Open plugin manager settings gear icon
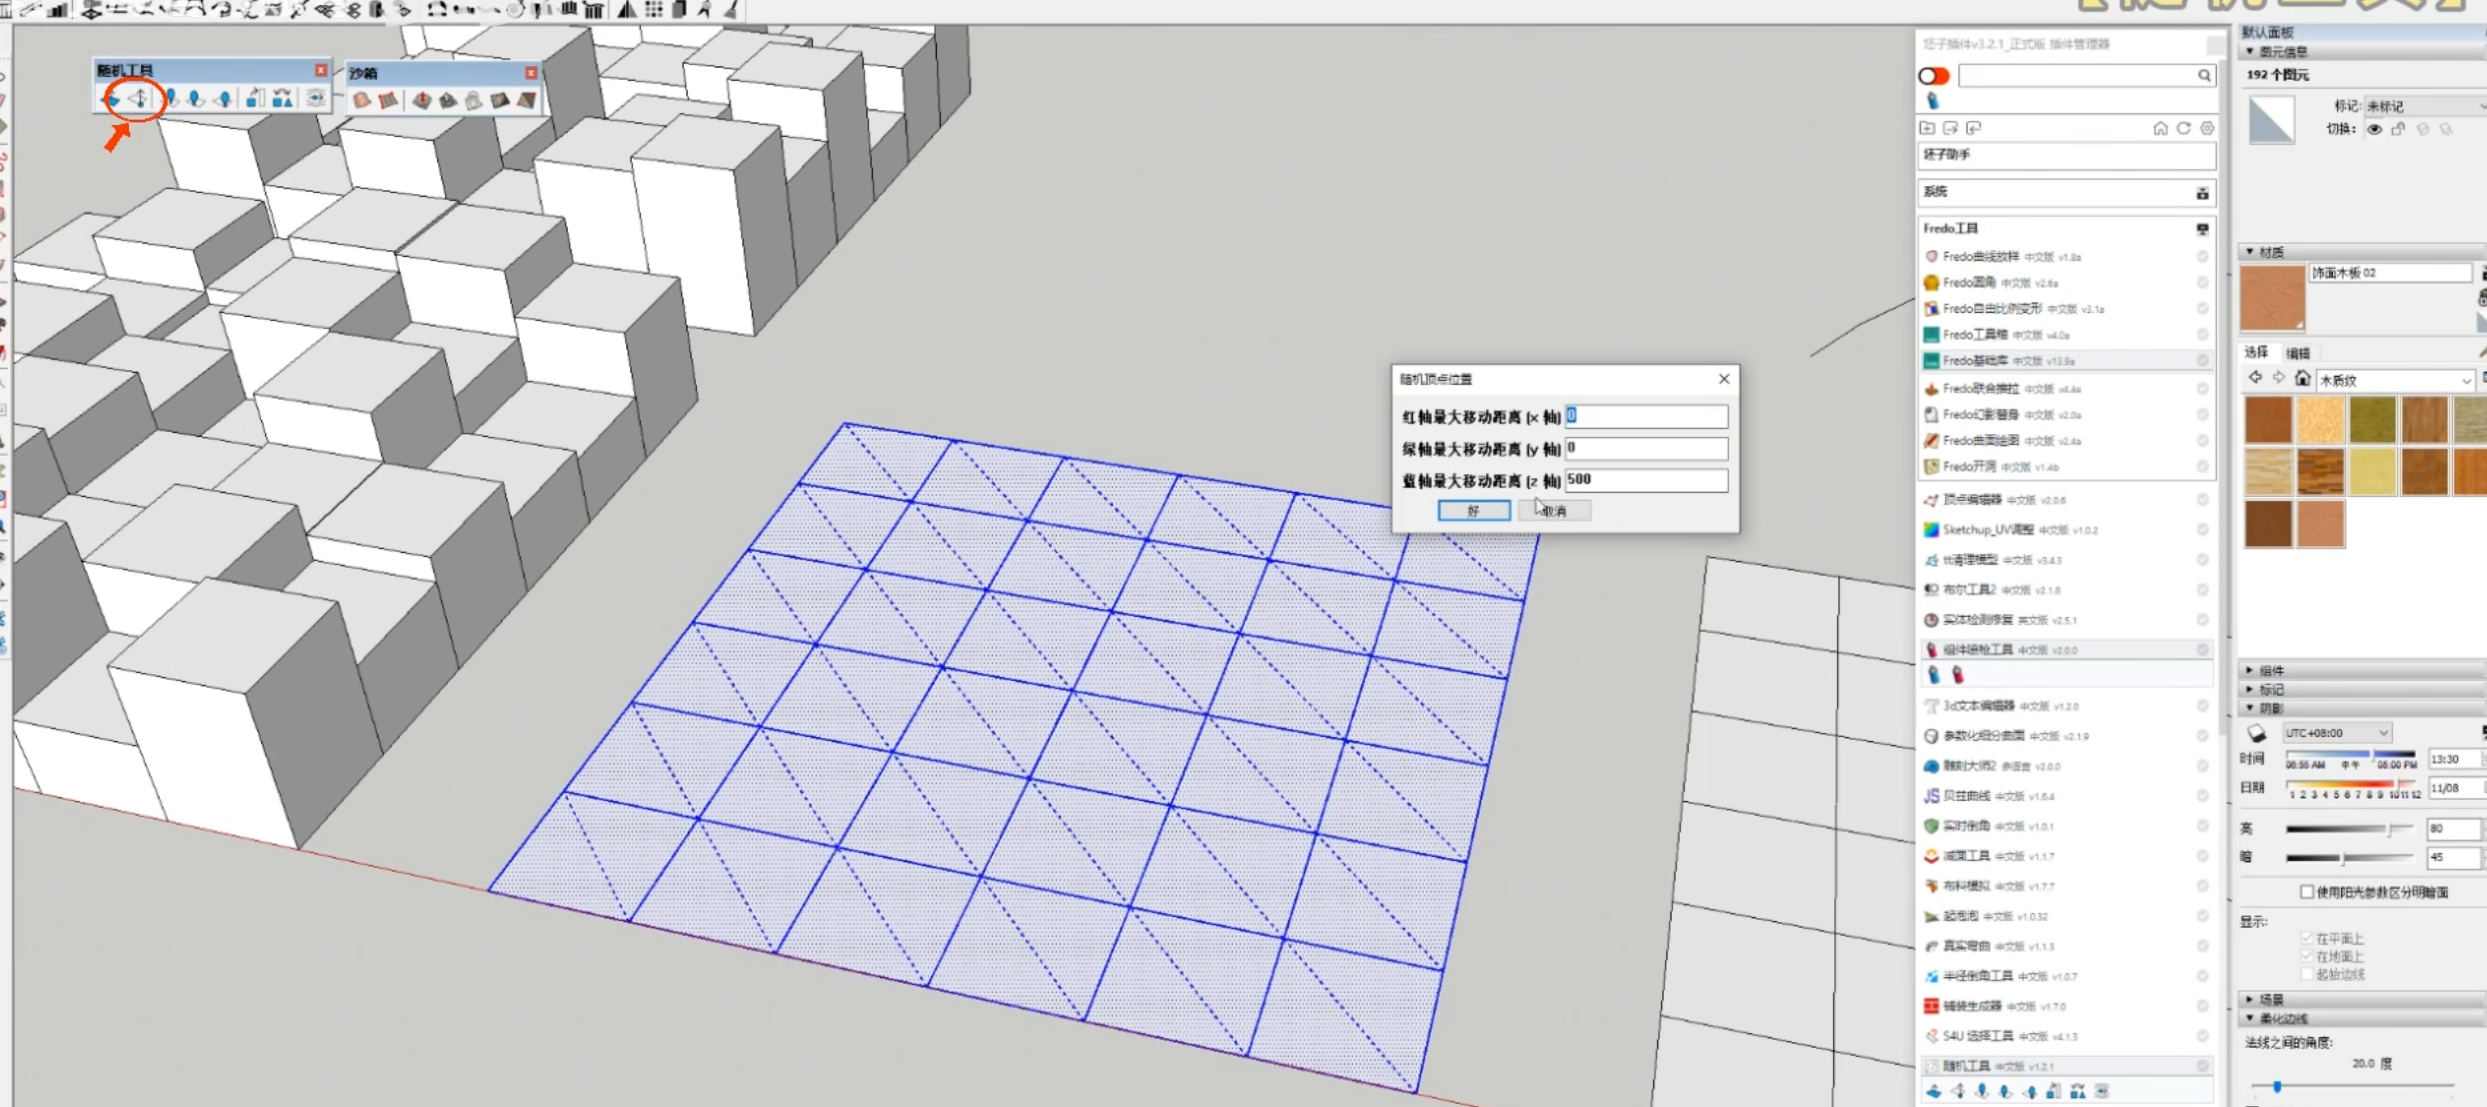 2207,128
